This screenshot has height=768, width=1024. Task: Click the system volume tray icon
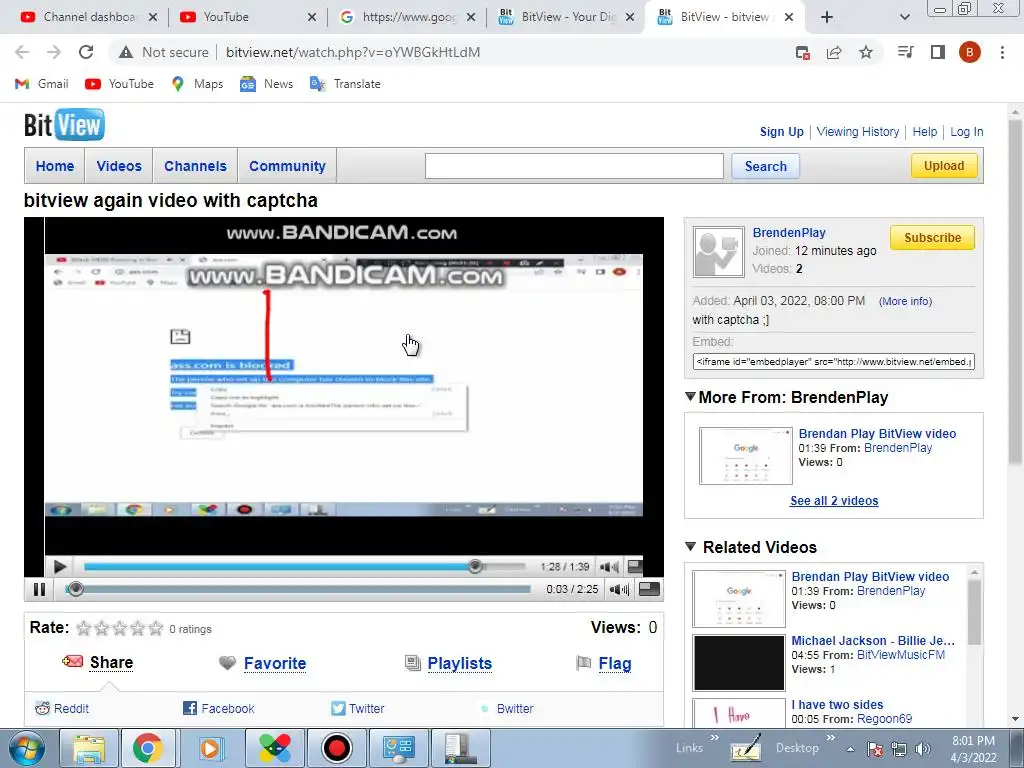tap(923, 749)
